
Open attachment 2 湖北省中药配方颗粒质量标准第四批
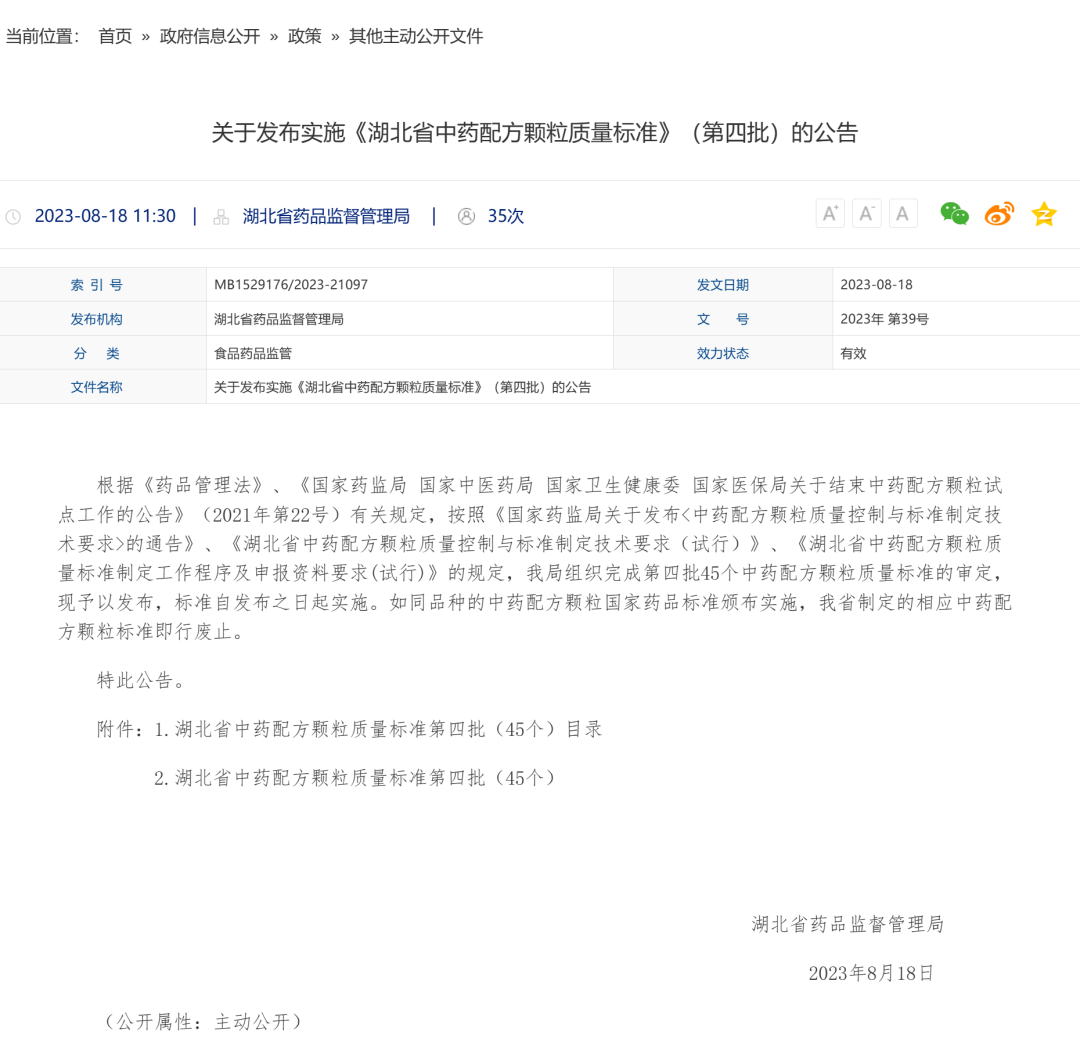coord(355,778)
